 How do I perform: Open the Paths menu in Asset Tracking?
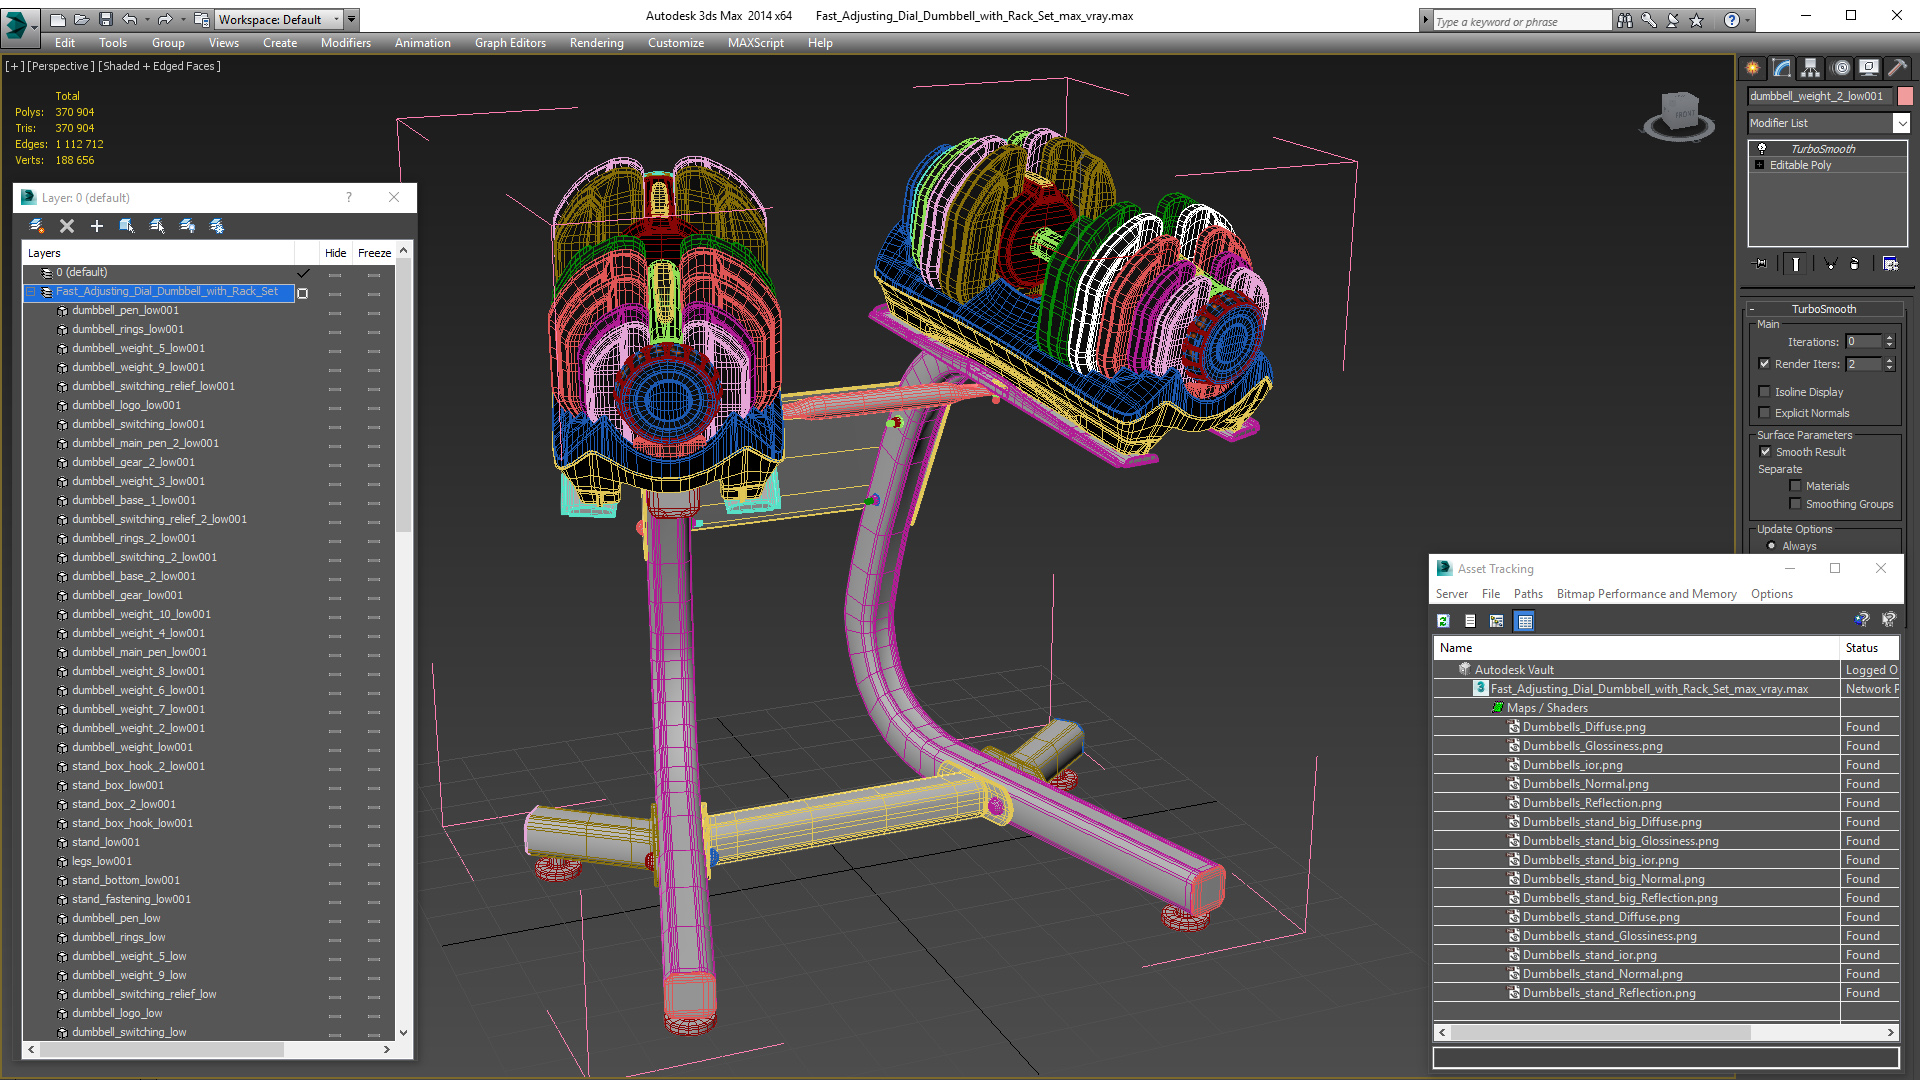click(x=1527, y=594)
